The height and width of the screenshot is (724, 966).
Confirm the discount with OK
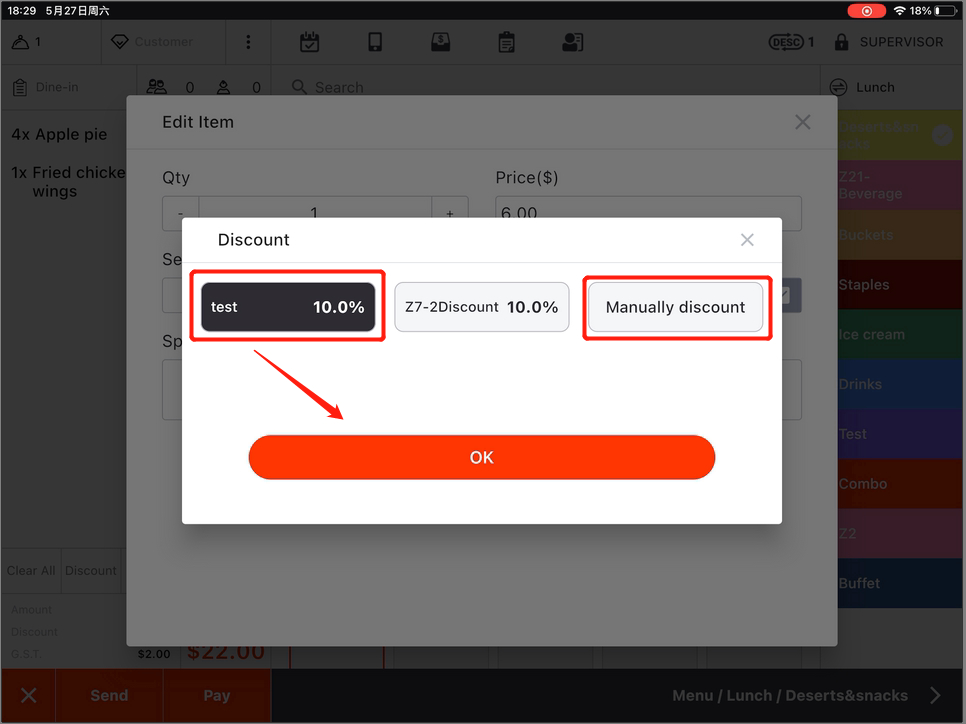[481, 457]
